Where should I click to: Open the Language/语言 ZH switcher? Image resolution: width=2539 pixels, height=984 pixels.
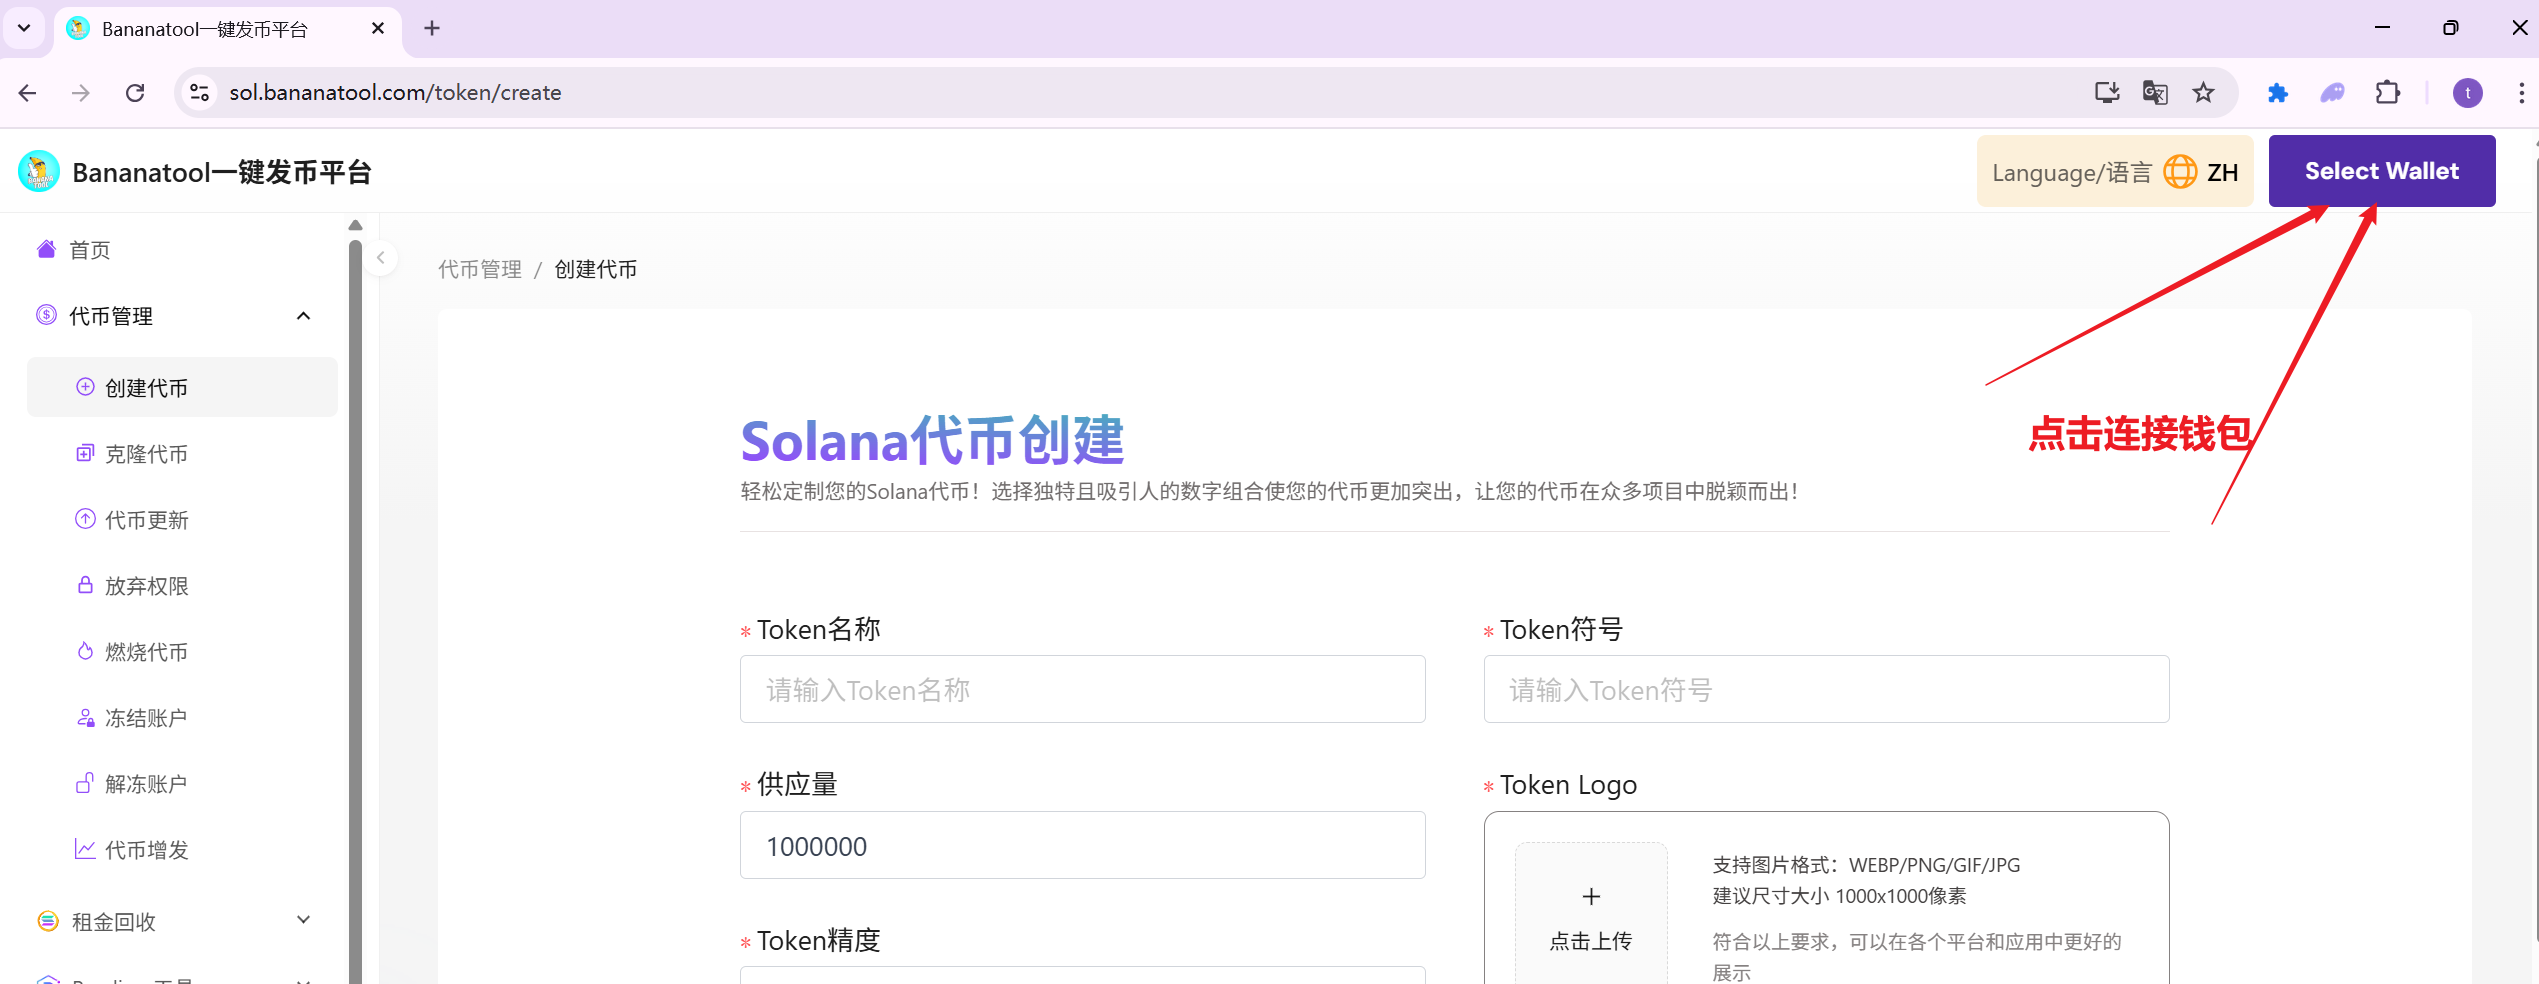point(2113,172)
